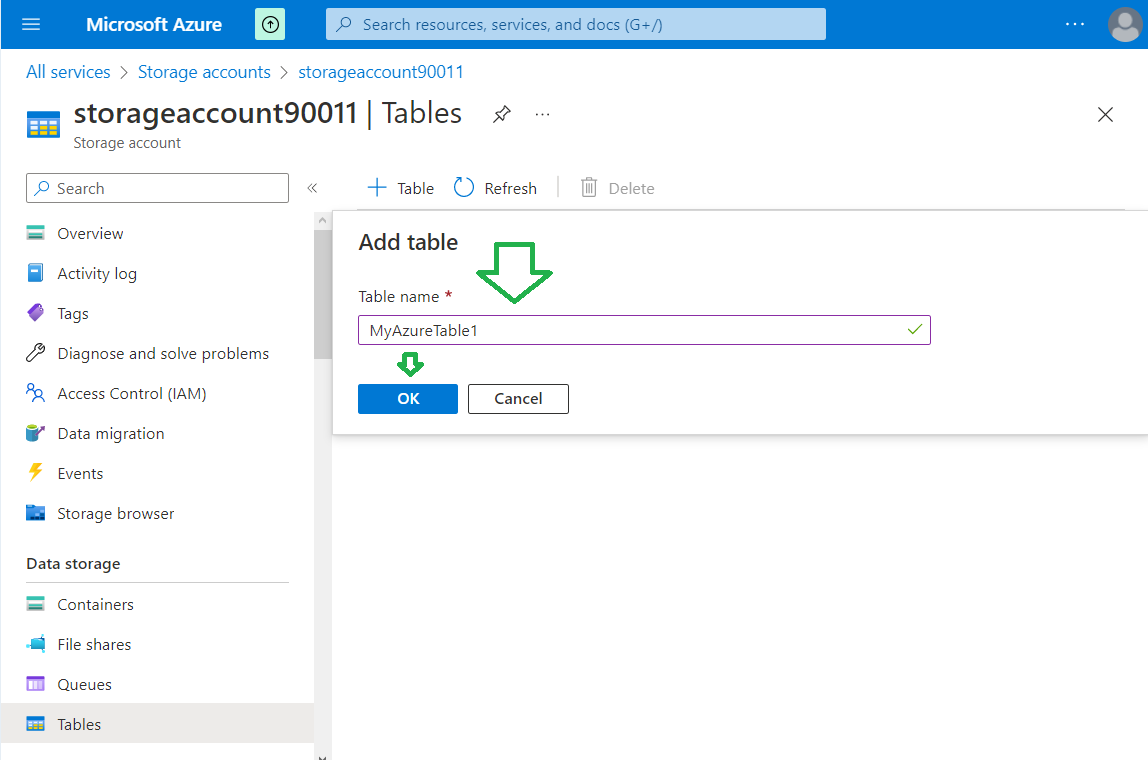Click the sidebar scroll up arrow

(x=323, y=220)
